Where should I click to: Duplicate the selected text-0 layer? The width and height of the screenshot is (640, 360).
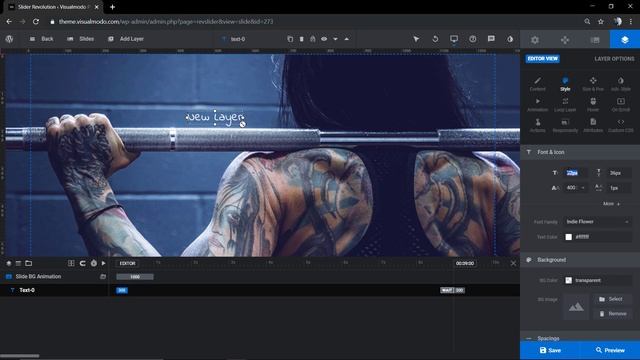(290, 39)
